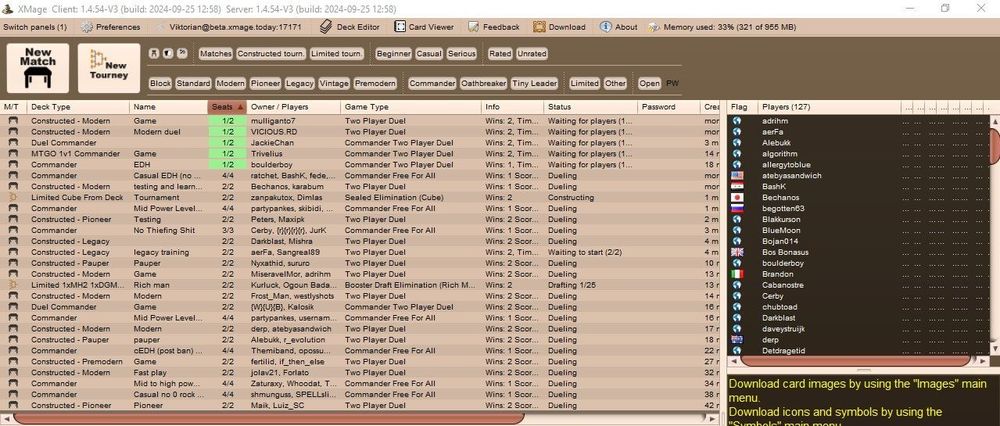This screenshot has height=426, width=1000.
Task: Click the Switch panels (1) menu
Action: (34, 27)
